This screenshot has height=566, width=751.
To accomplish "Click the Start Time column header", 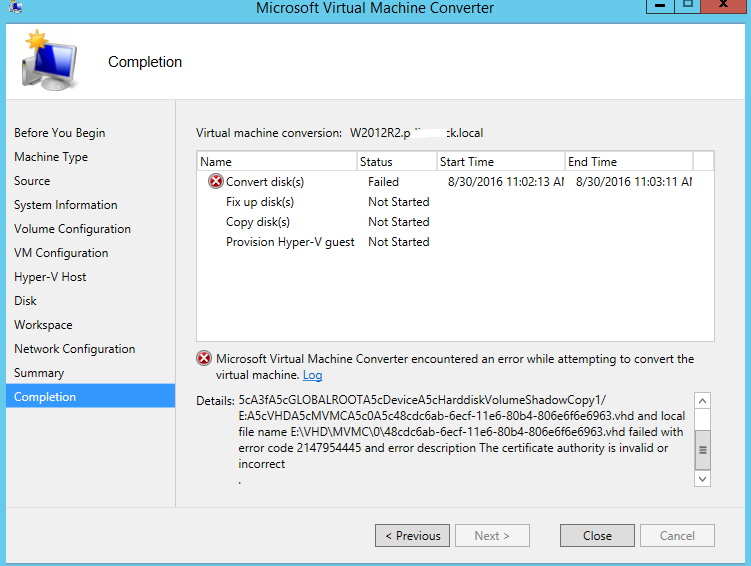I will (x=501, y=161).
